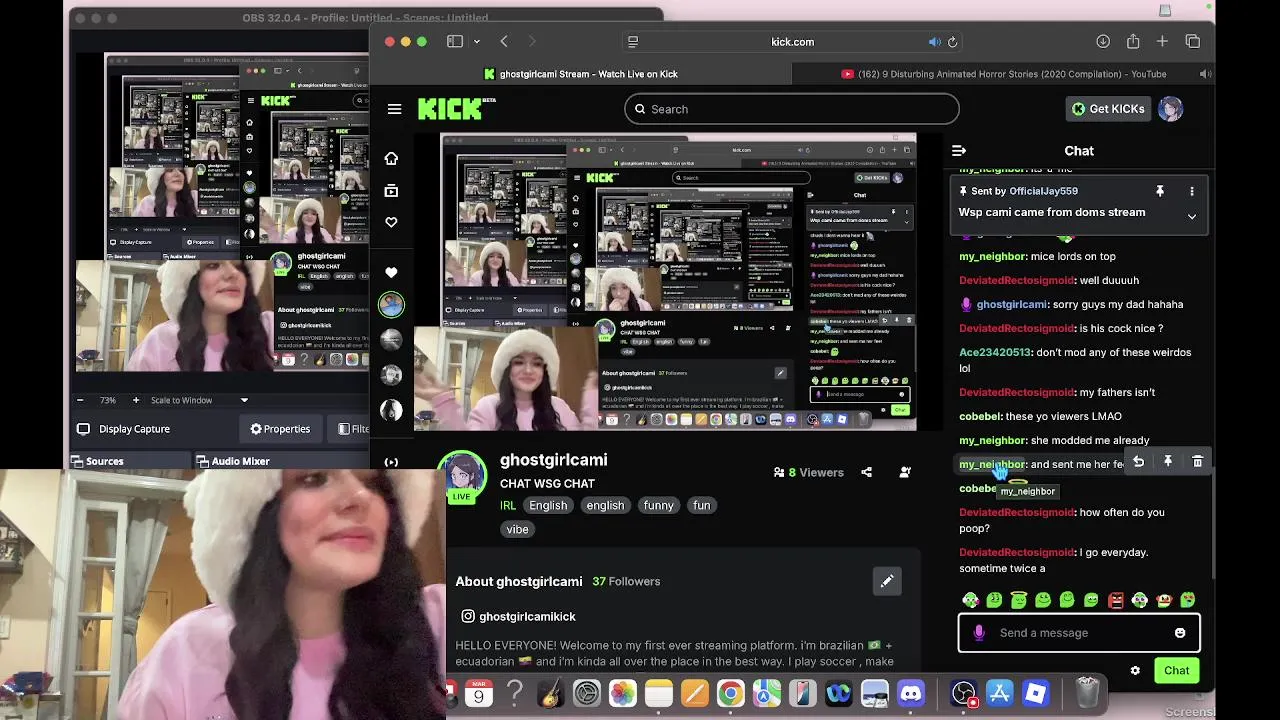Open the profile avatar menu
The width and height of the screenshot is (1280, 720).
(x=1170, y=109)
